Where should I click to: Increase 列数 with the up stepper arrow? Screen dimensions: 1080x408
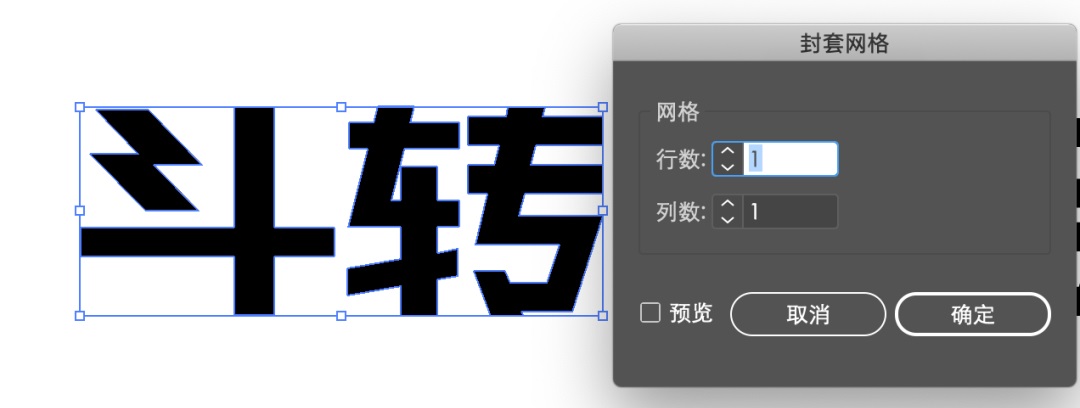click(x=728, y=204)
